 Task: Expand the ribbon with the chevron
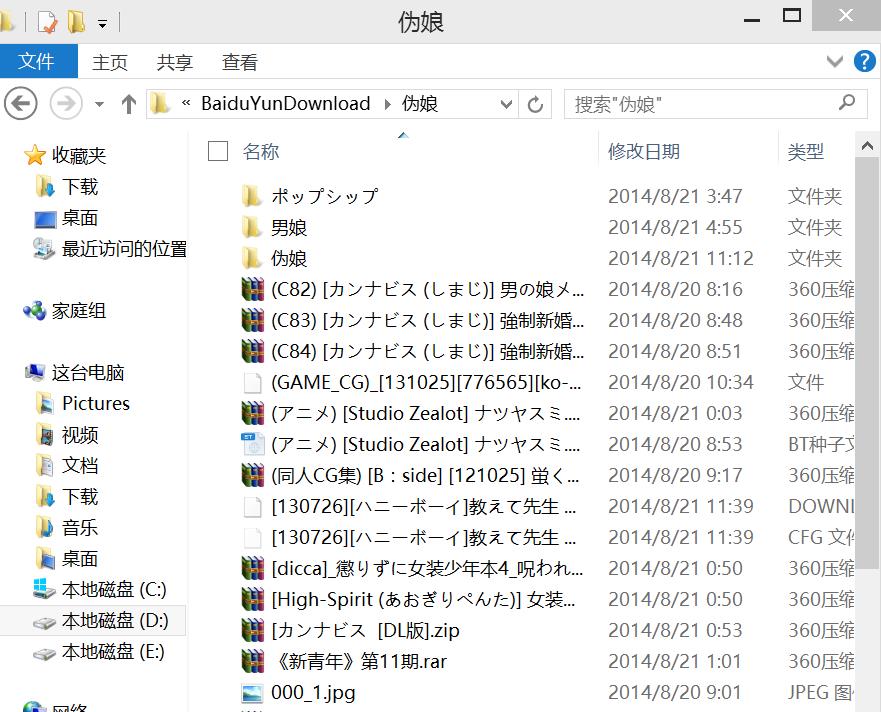835,61
